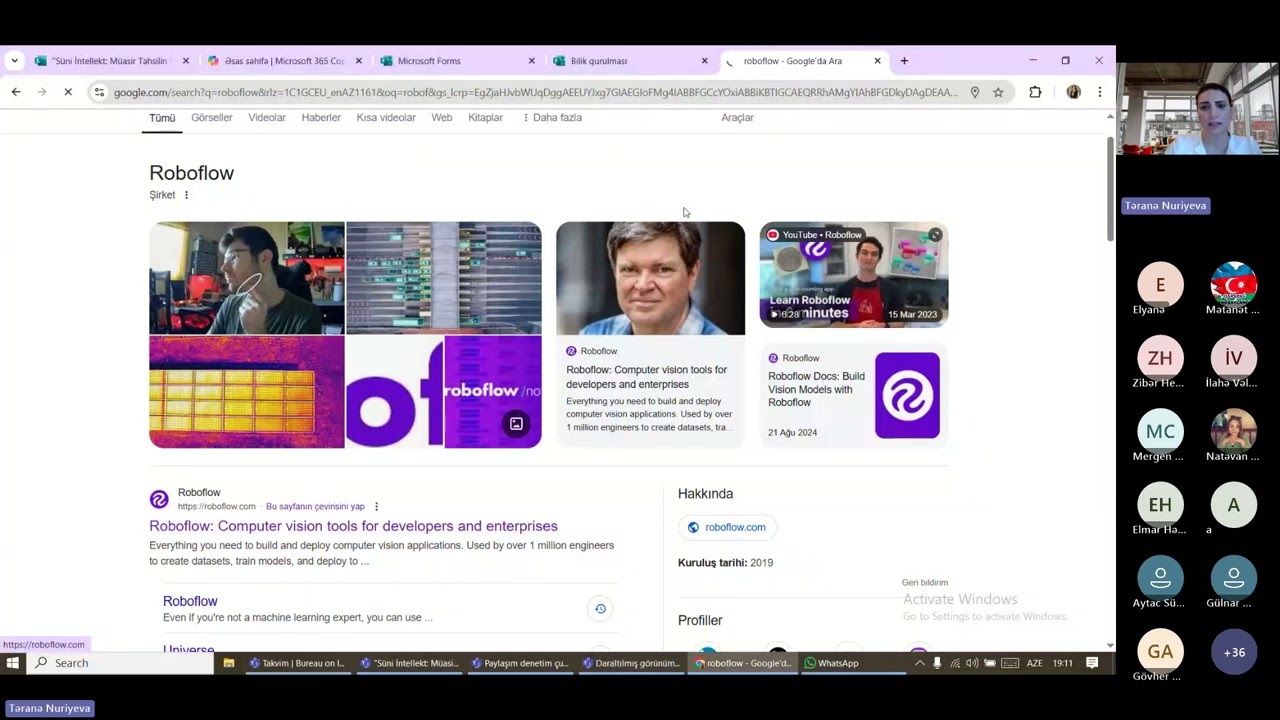Click the history icon beside Roboflow sitelink
The height and width of the screenshot is (720, 1280).
pyautogui.click(x=600, y=609)
